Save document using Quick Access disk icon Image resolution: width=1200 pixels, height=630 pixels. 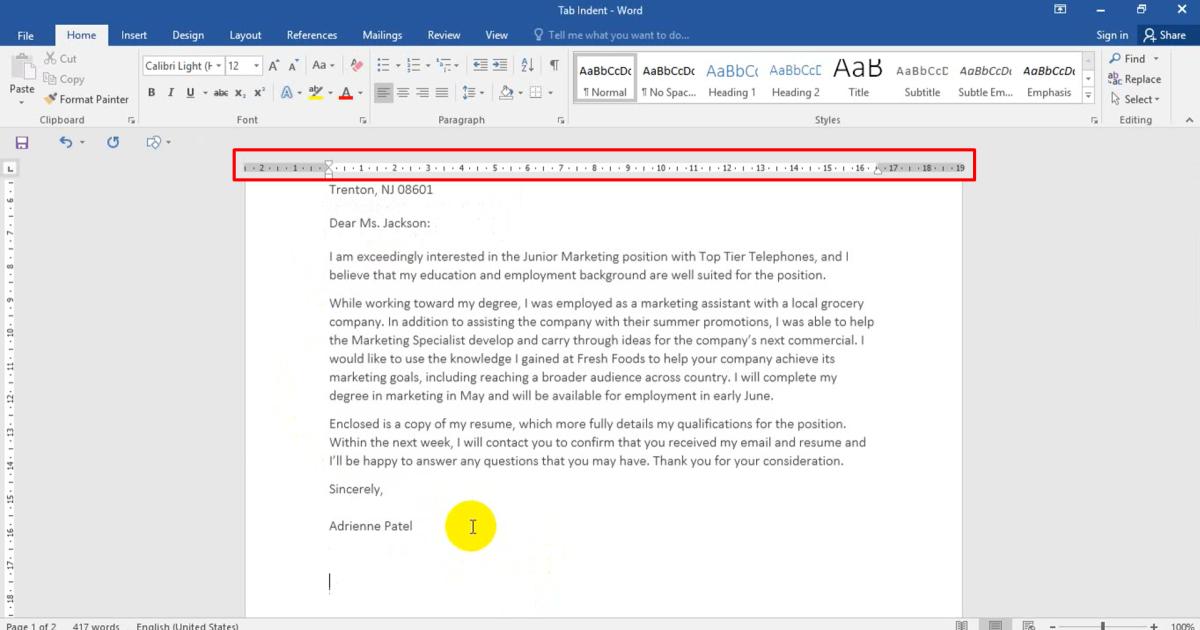click(22, 143)
